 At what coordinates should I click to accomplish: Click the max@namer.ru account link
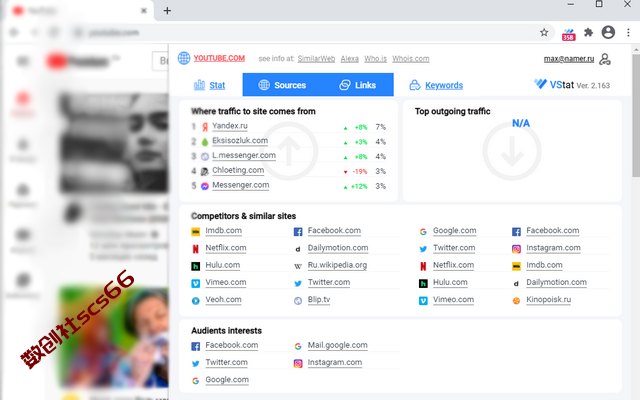[x=569, y=59]
